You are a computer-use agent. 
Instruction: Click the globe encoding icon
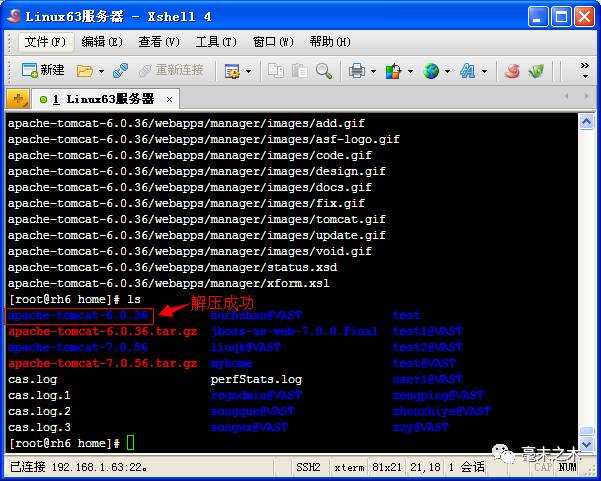click(x=431, y=71)
